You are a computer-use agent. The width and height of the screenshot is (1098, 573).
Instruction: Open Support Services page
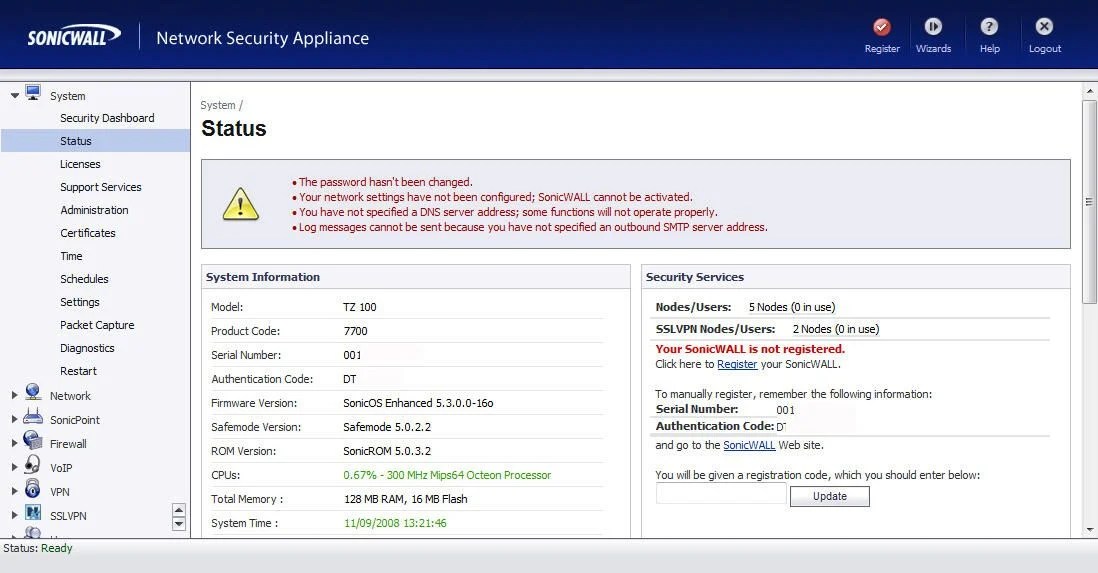[101, 187]
